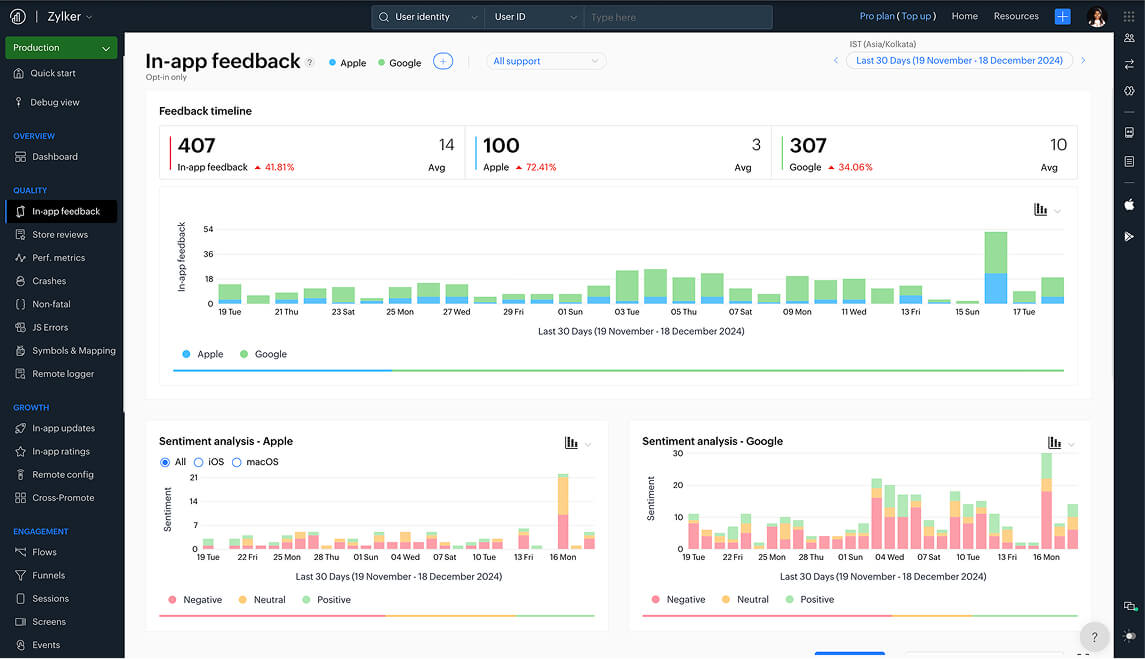Click the Events icon

pos(20,645)
